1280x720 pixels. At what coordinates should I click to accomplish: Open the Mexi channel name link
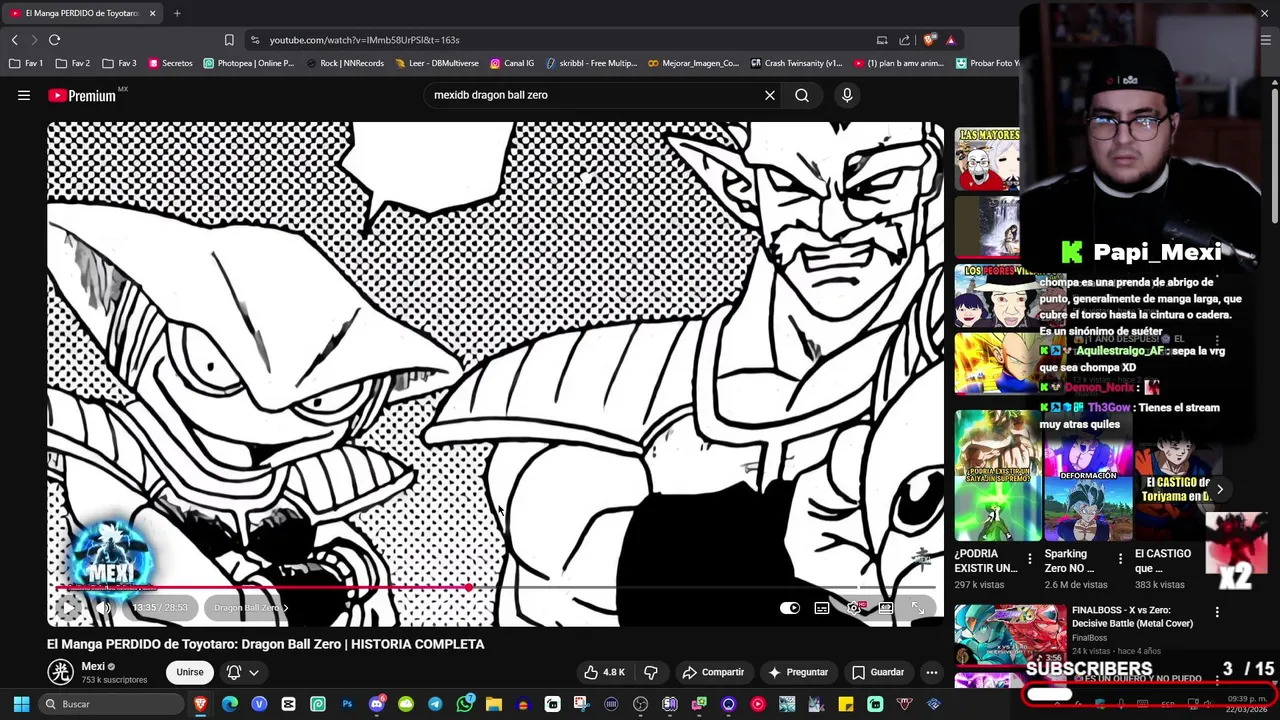coord(93,666)
